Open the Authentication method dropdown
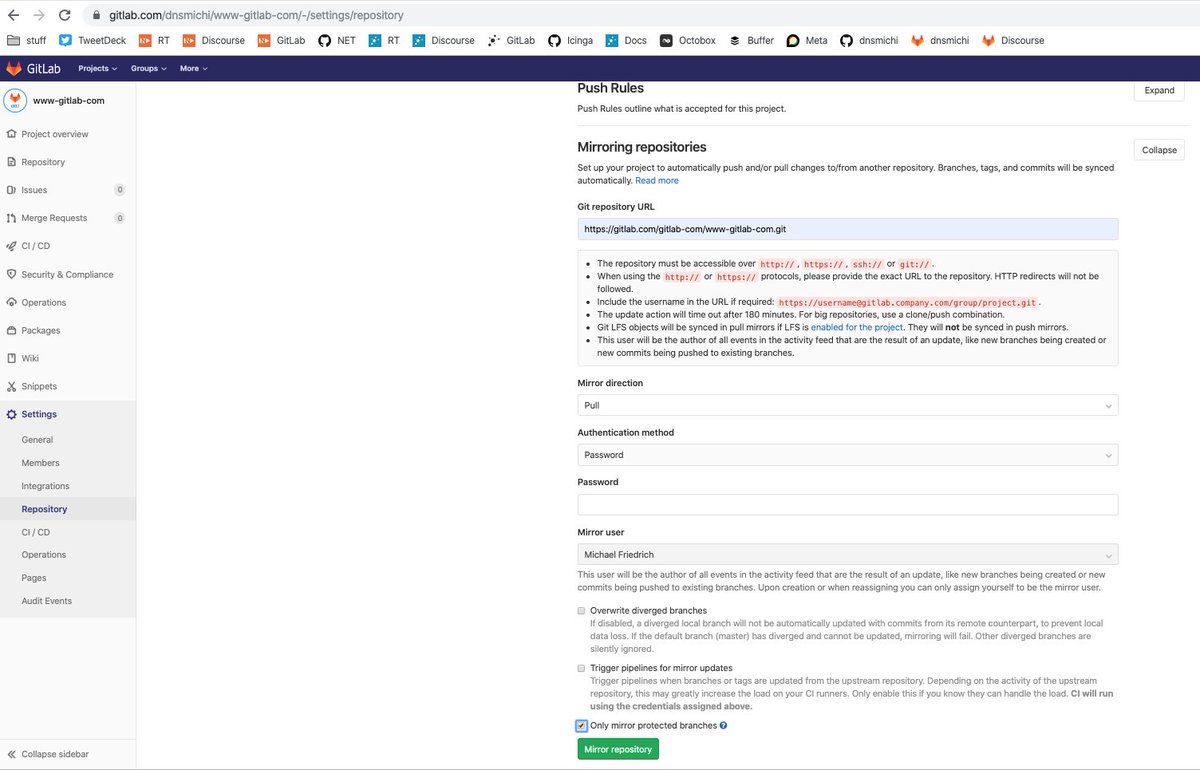This screenshot has height=770, width=1200. (848, 455)
